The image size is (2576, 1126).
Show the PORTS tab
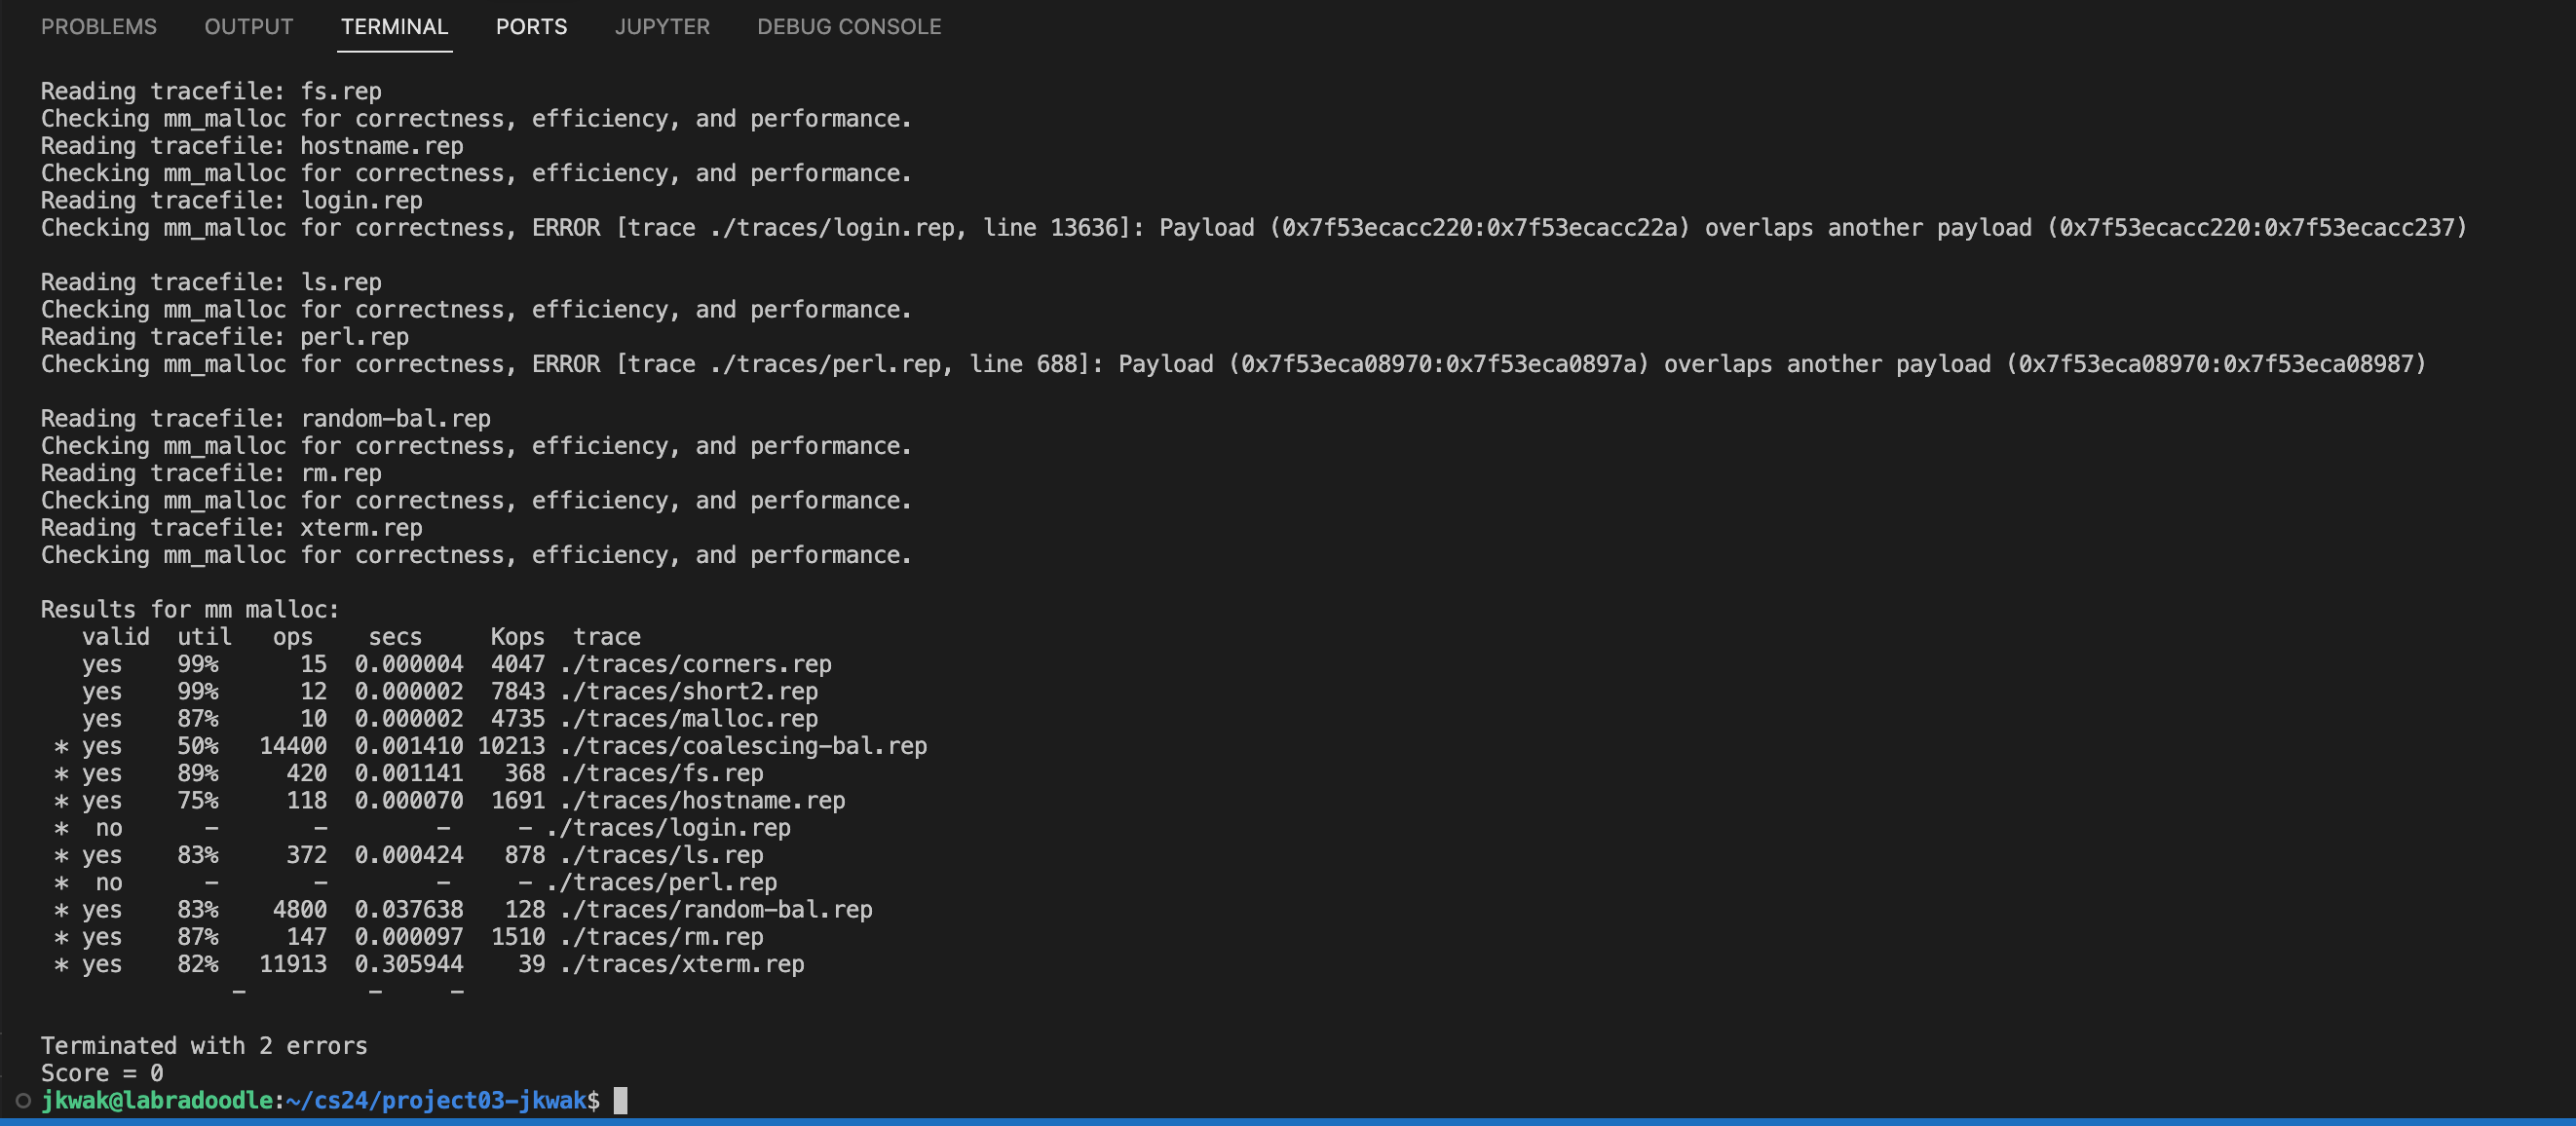pos(531,27)
